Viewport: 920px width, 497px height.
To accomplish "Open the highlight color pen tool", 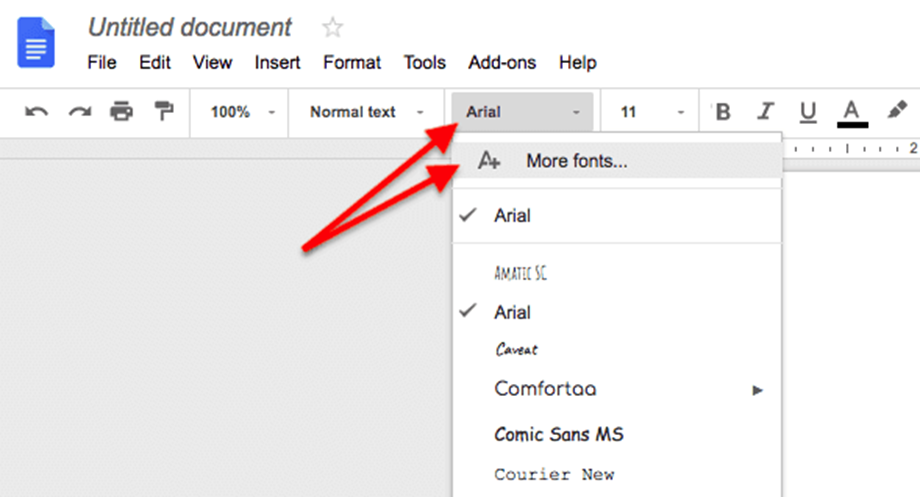I will 897,110.
